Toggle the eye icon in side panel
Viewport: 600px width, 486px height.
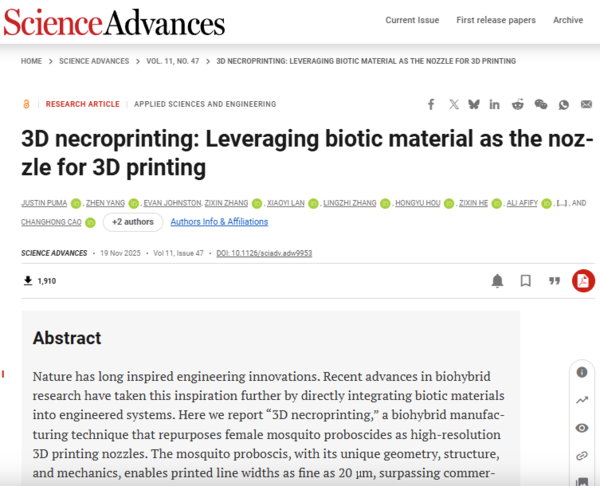pos(582,428)
